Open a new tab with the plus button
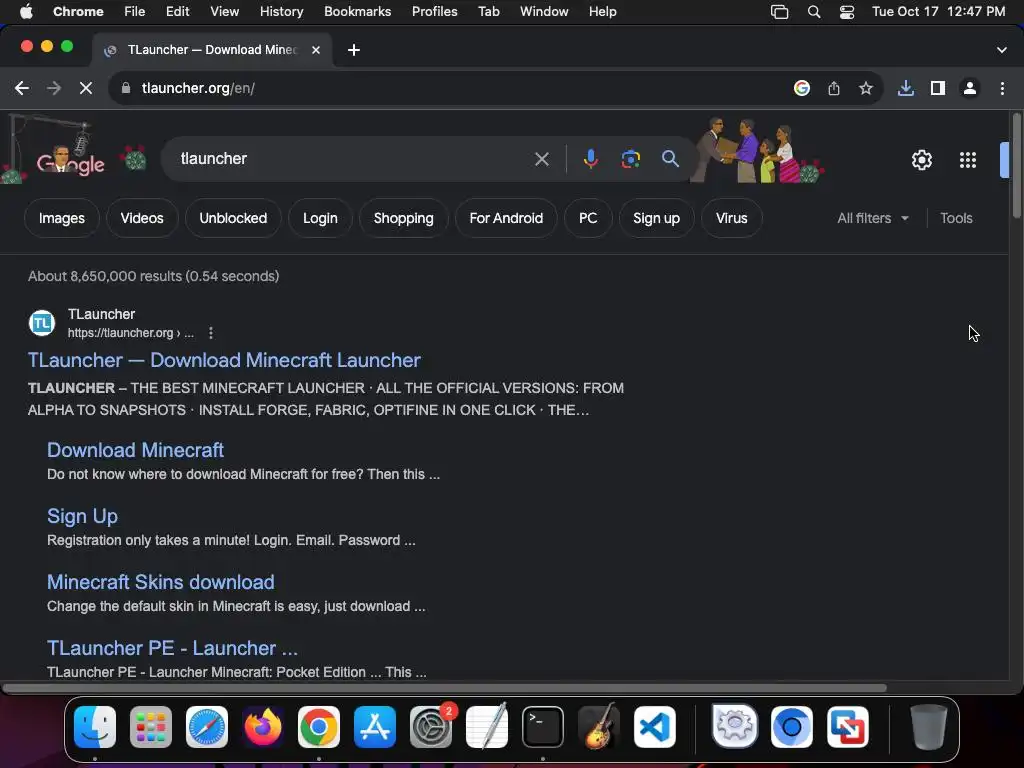Image resolution: width=1024 pixels, height=768 pixels. tap(354, 50)
